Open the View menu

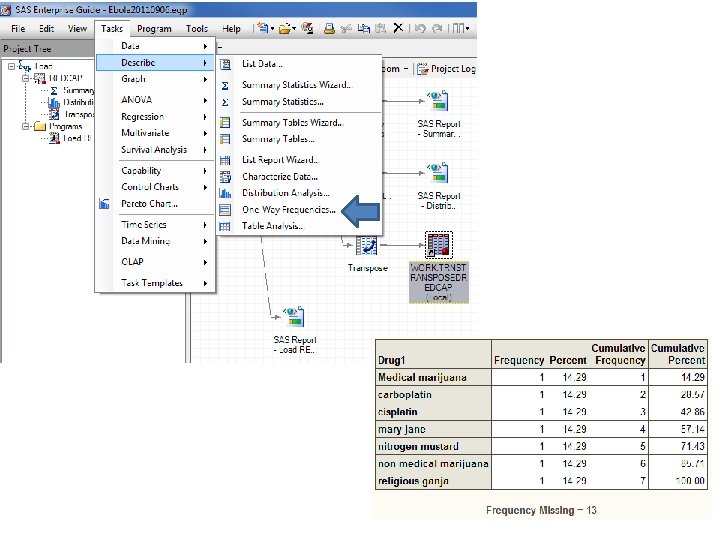(x=77, y=28)
